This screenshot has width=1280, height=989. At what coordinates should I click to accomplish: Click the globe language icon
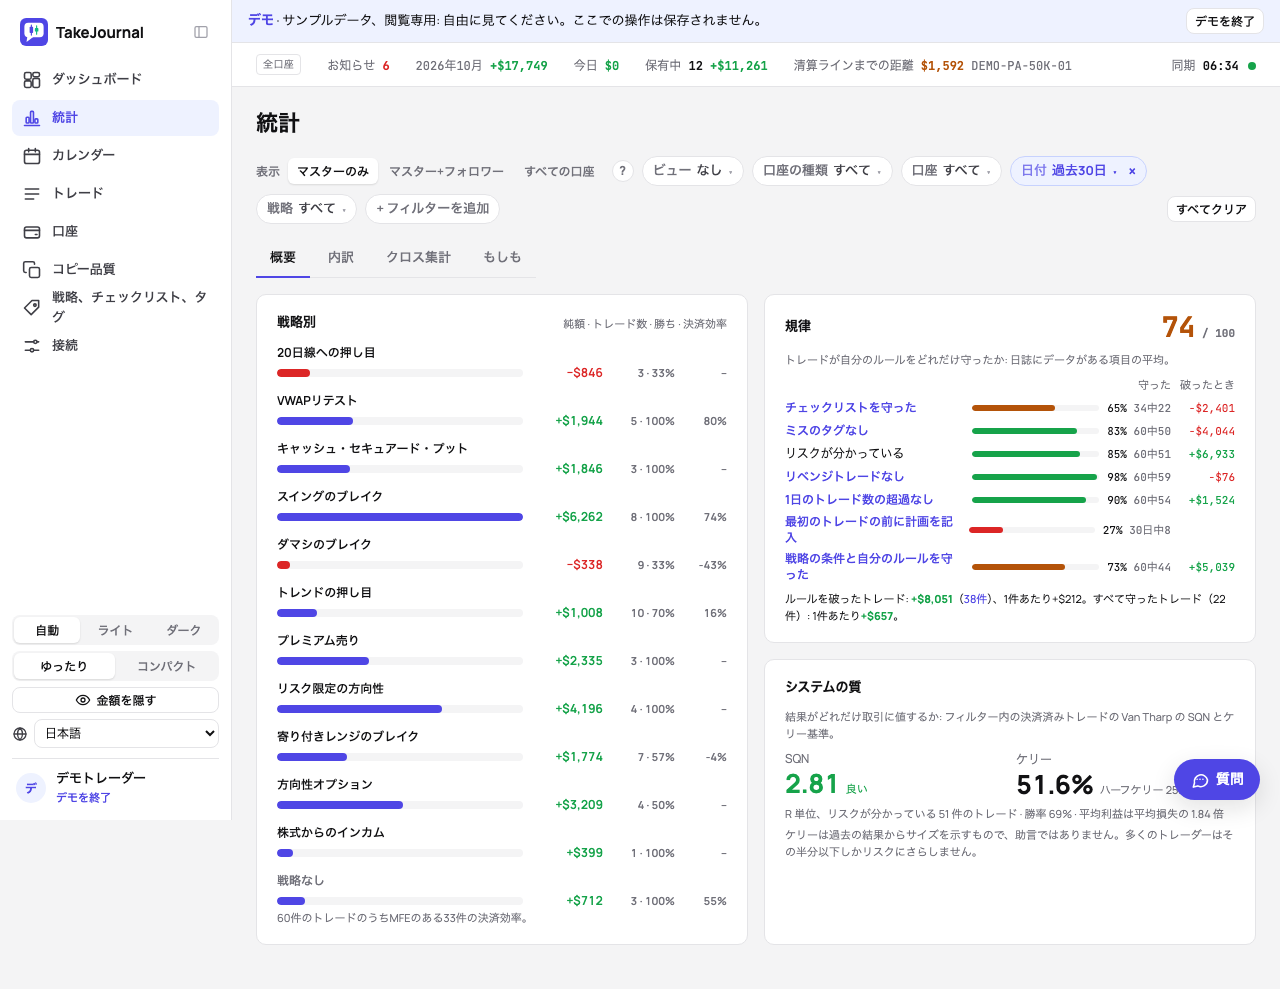point(20,734)
